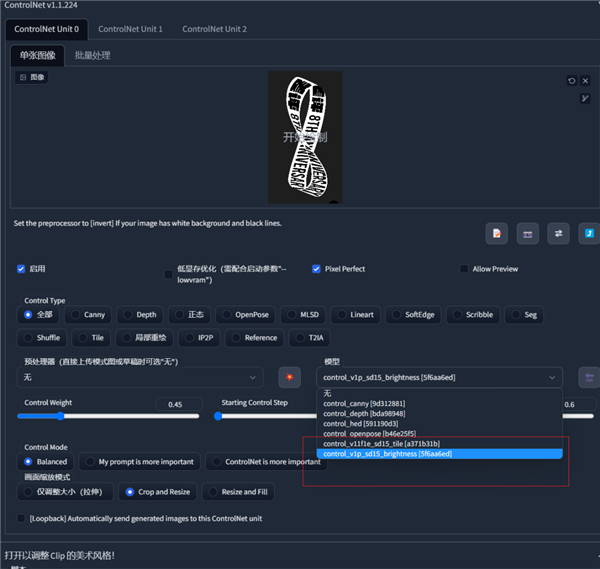Choose control_v11f1e_sd15_tile from the model list
Image resolution: width=600 pixels, height=569 pixels.
(x=380, y=443)
